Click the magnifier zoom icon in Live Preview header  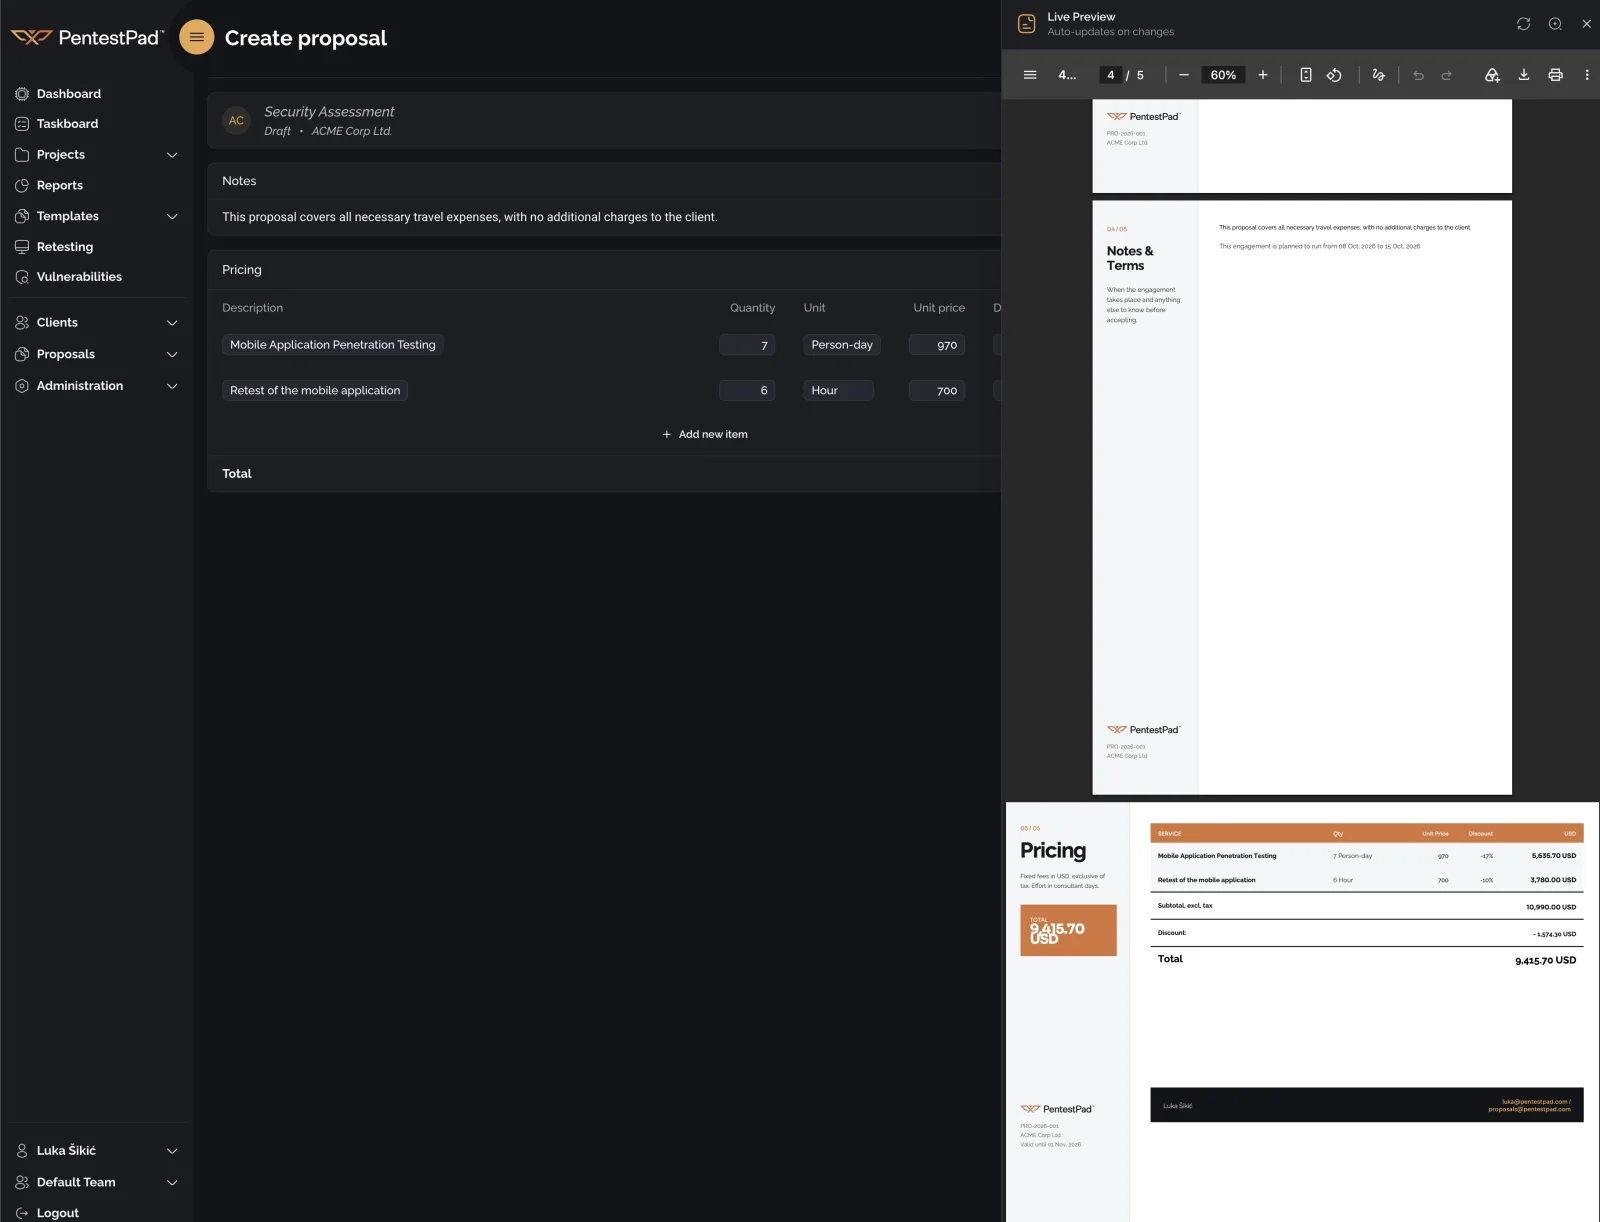[1555, 24]
